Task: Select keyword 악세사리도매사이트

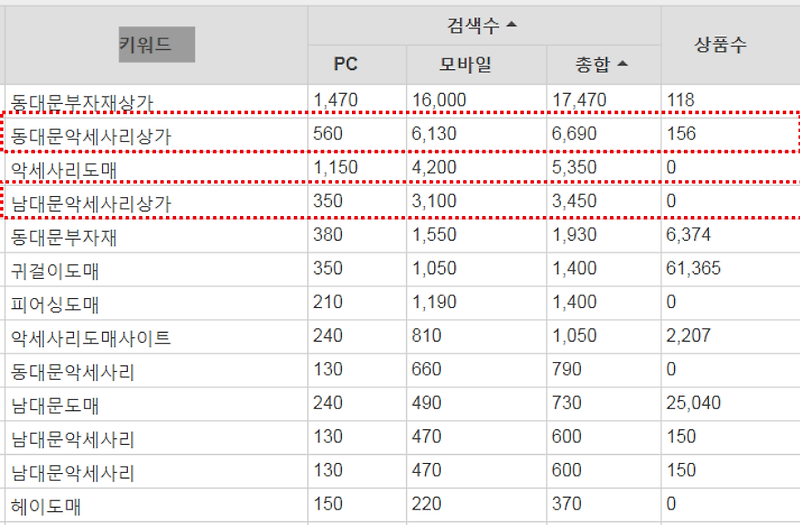Action: [x=91, y=338]
